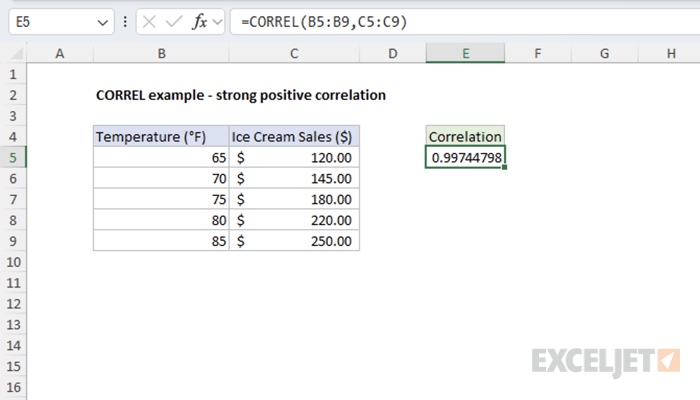The image size is (700, 400).
Task: Click the title cell 'CORREL example - strong positive correlation'
Action: tap(241, 95)
